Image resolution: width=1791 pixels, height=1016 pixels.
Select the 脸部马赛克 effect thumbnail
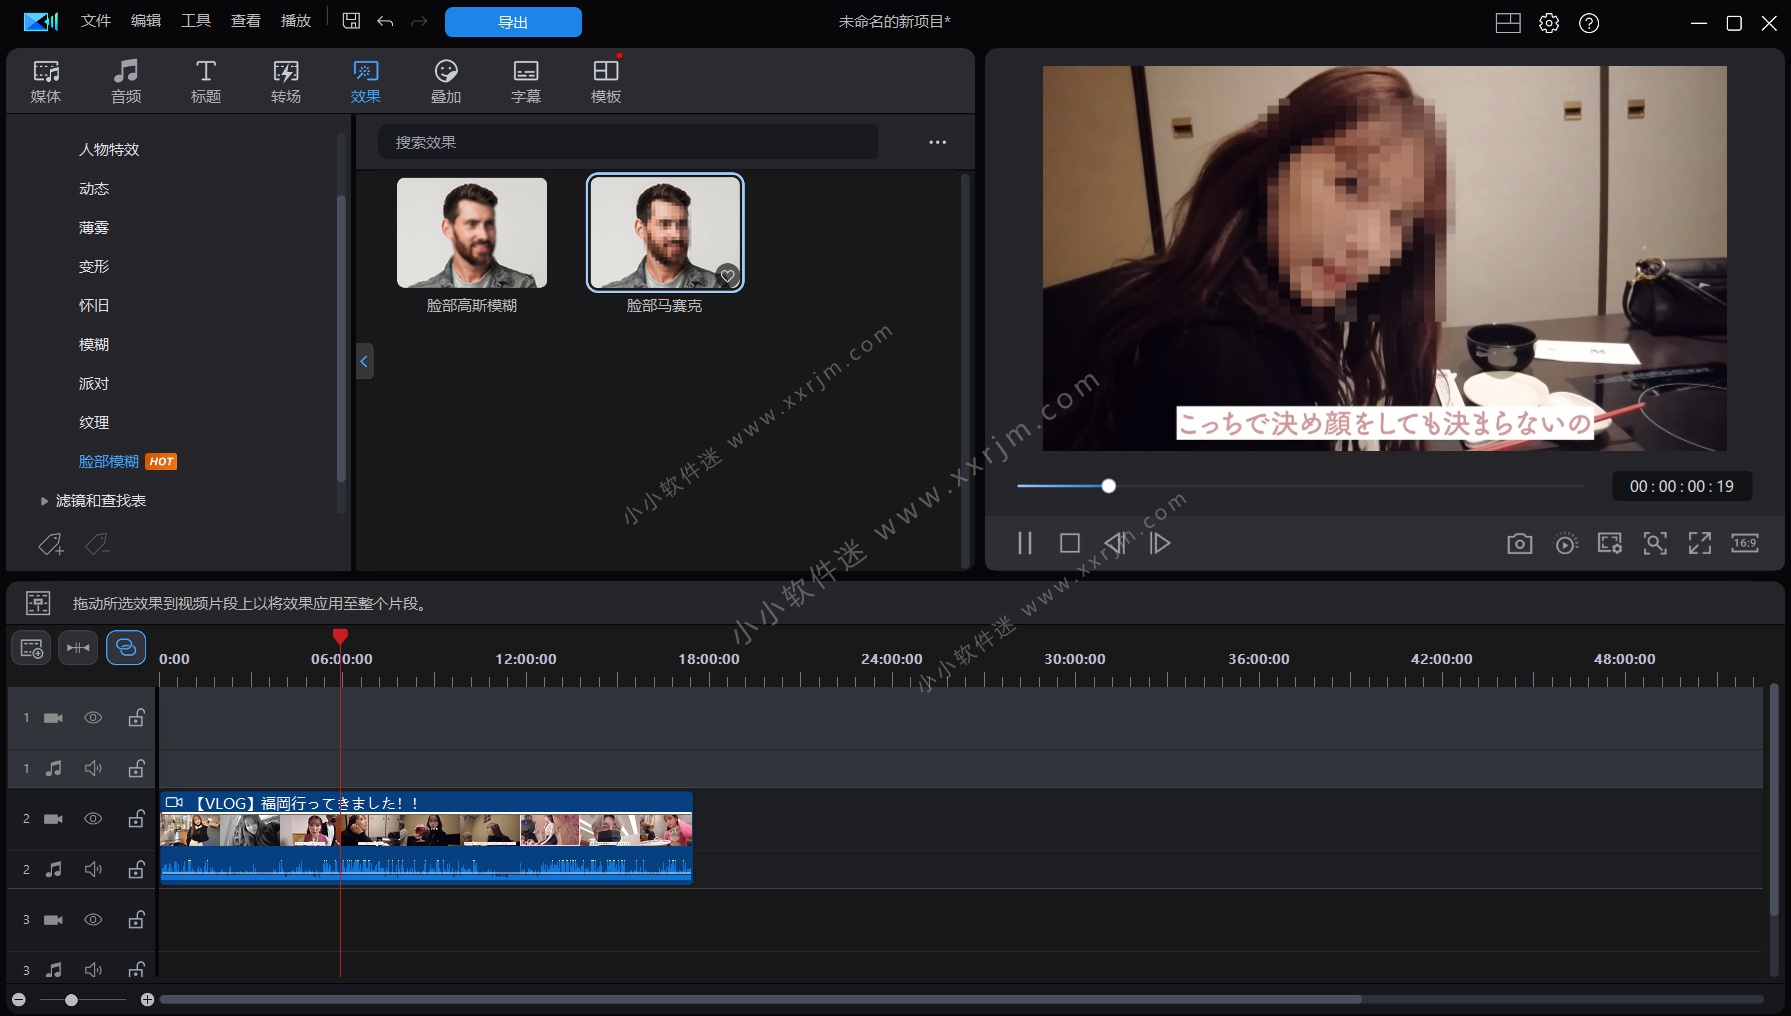click(x=665, y=232)
